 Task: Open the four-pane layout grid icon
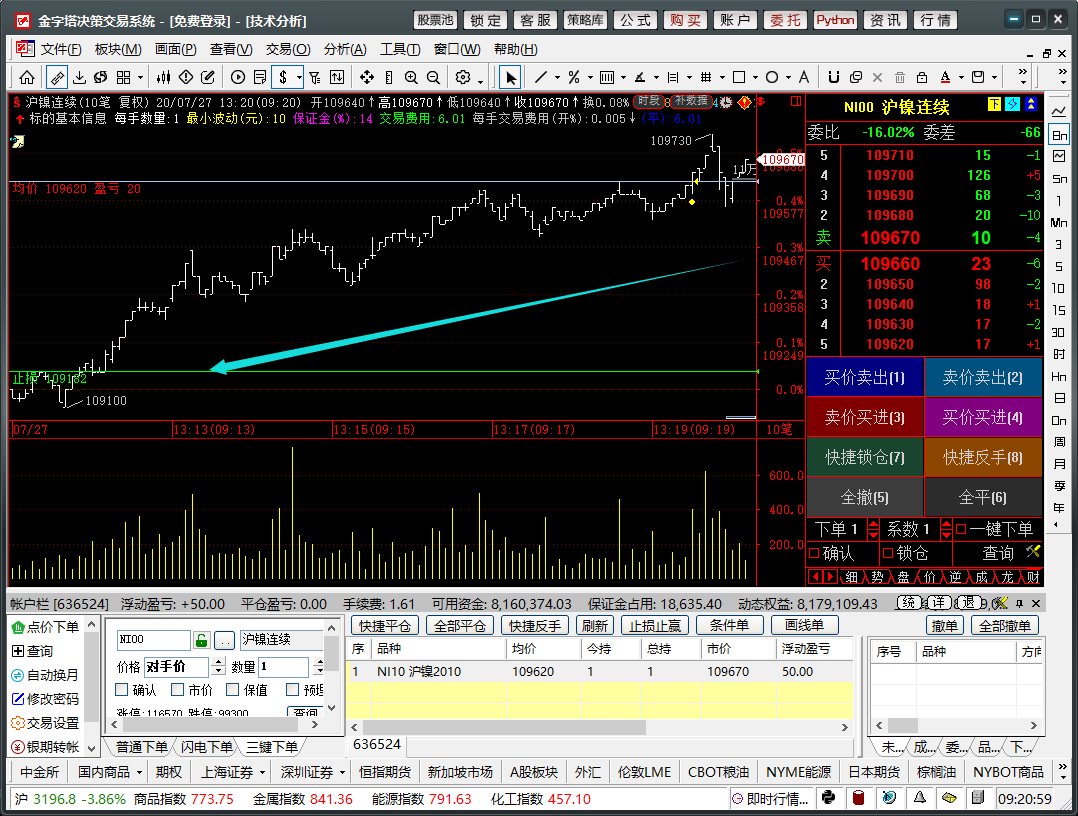(x=123, y=77)
